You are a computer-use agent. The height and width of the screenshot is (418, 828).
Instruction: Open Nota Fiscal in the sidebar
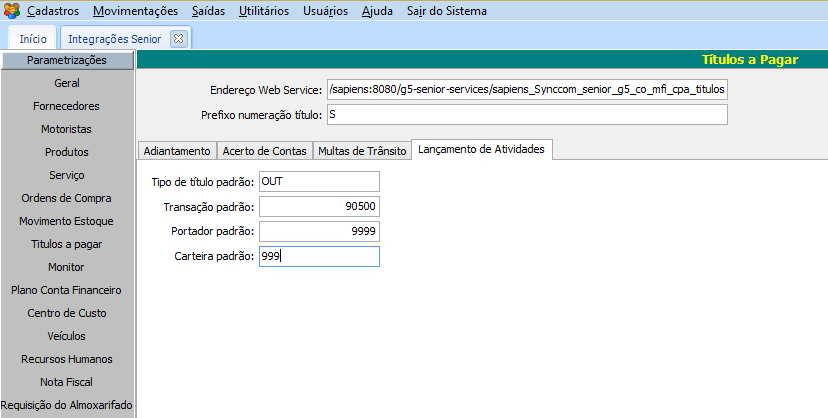[x=67, y=382]
